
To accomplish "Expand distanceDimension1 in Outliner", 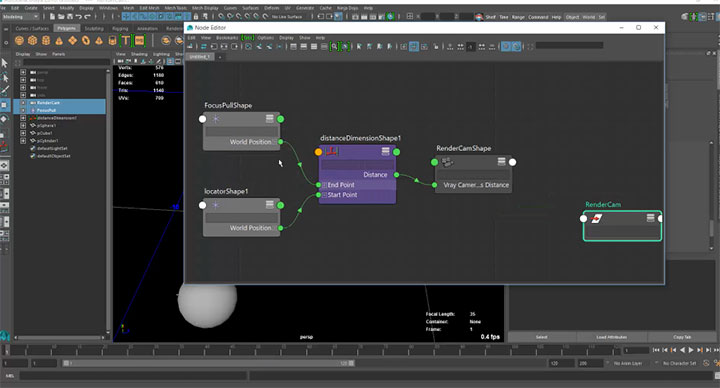I will click(23, 118).
